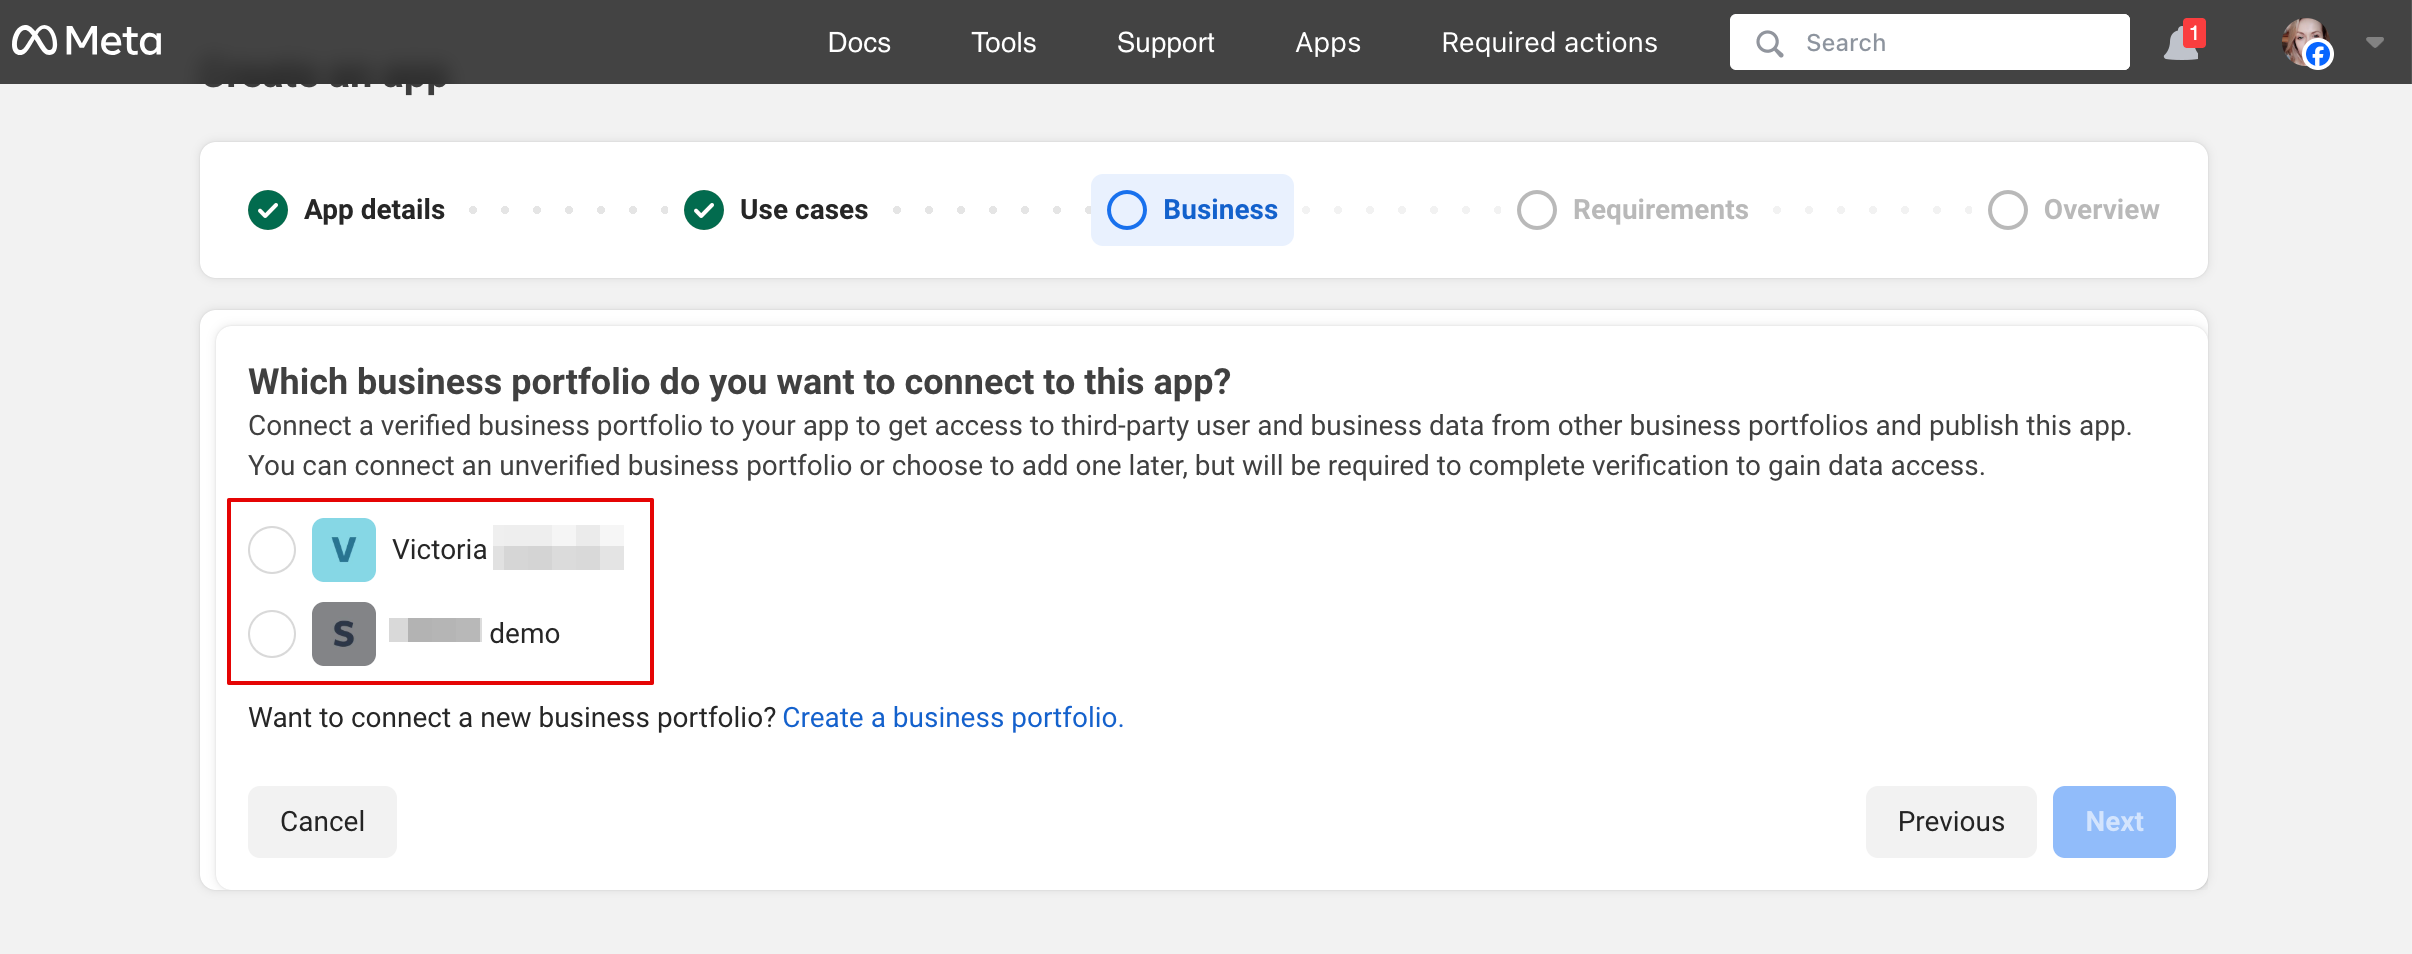Image resolution: width=2412 pixels, height=954 pixels.
Task: Expand the account dropdown arrow
Action: pyautogui.click(x=2375, y=43)
